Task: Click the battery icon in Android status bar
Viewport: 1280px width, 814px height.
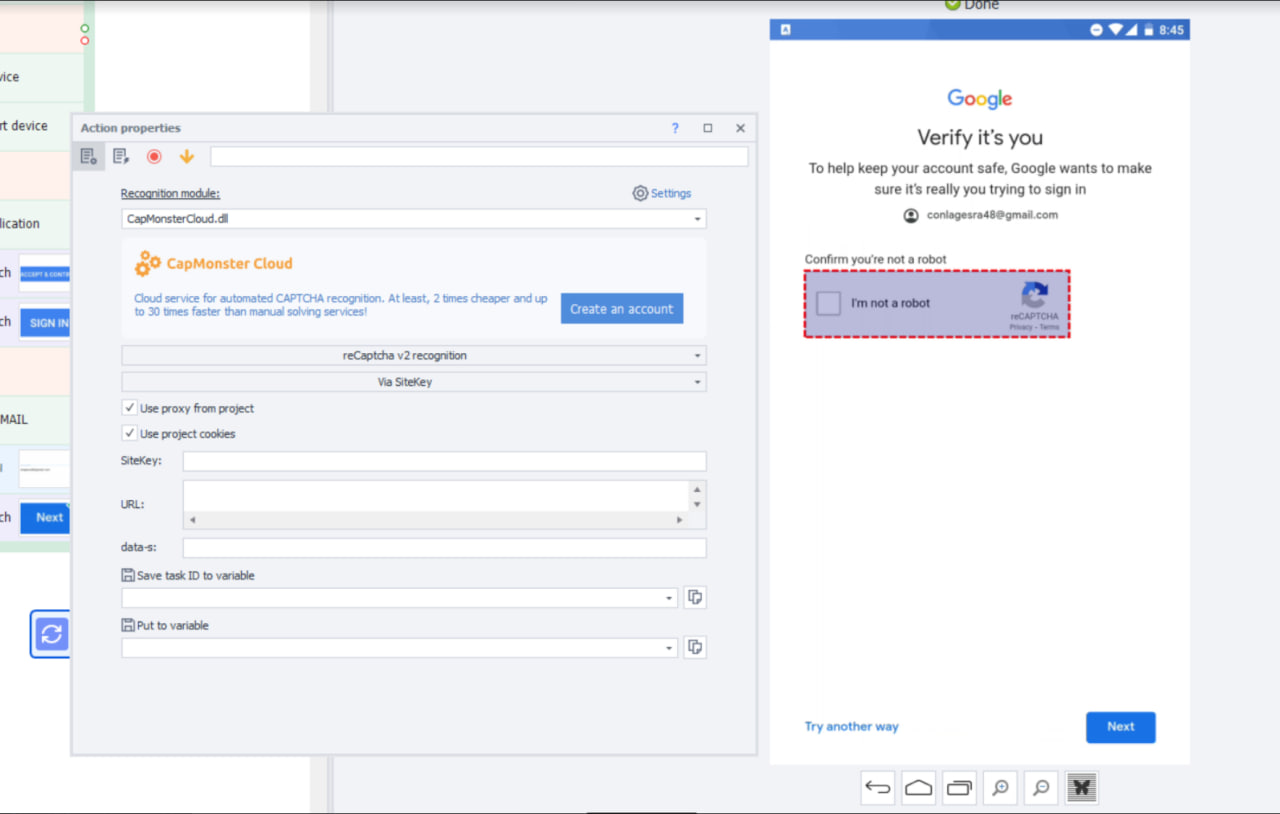Action: (1149, 30)
